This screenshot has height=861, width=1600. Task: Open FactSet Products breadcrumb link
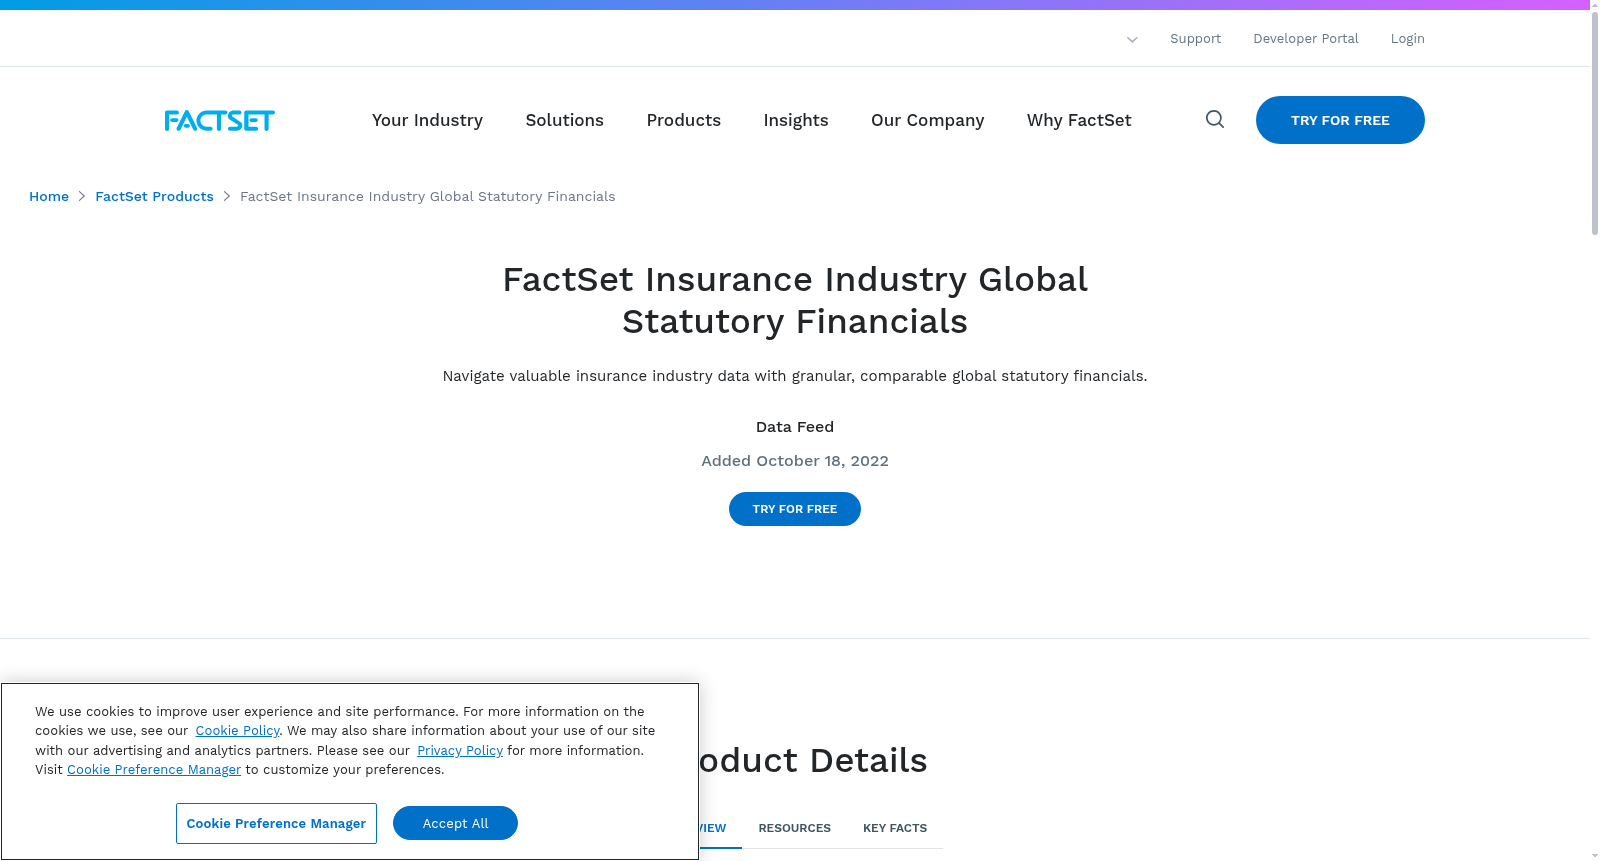pos(154,197)
